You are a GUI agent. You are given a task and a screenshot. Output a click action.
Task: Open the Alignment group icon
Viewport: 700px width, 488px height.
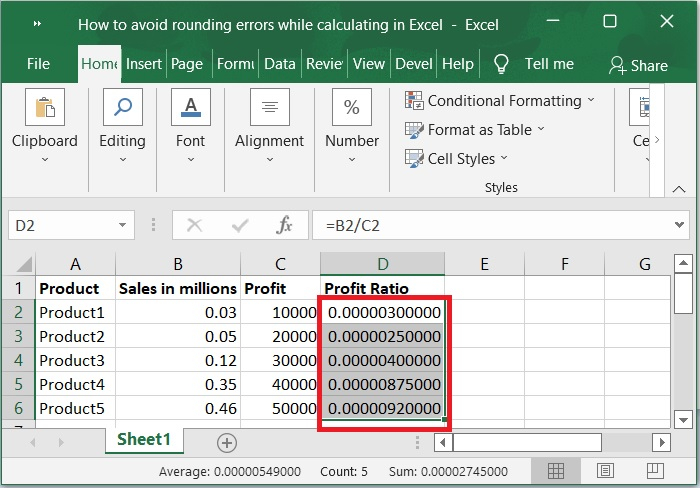pyautogui.click(x=269, y=108)
